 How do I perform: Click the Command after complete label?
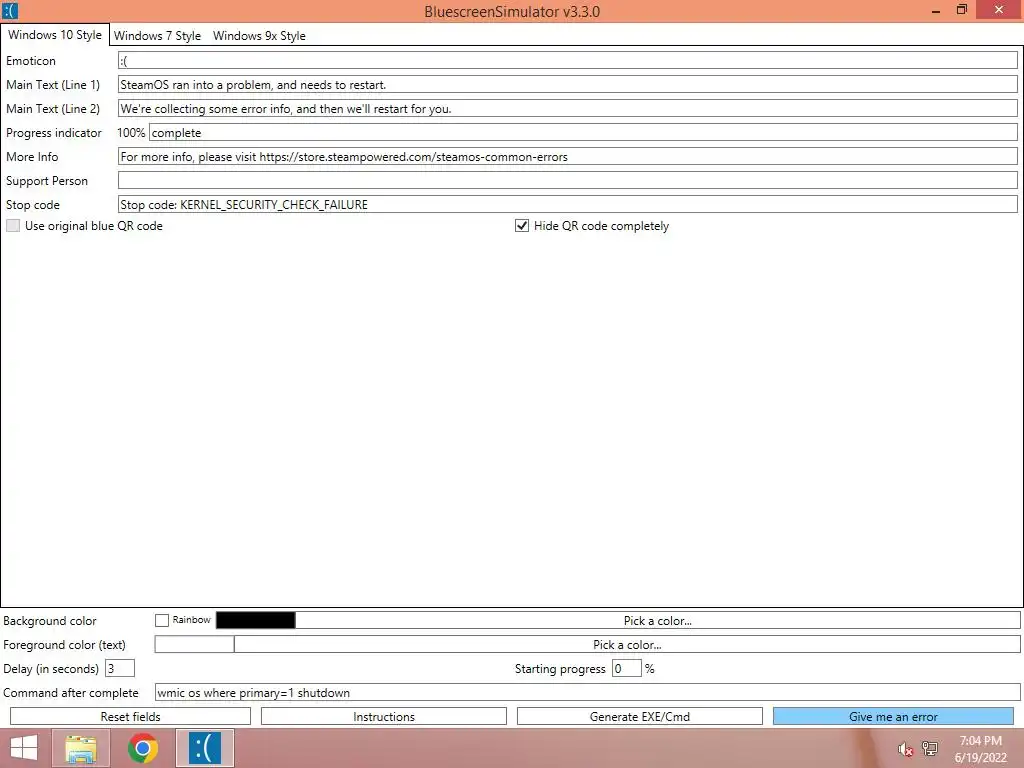tap(71, 693)
